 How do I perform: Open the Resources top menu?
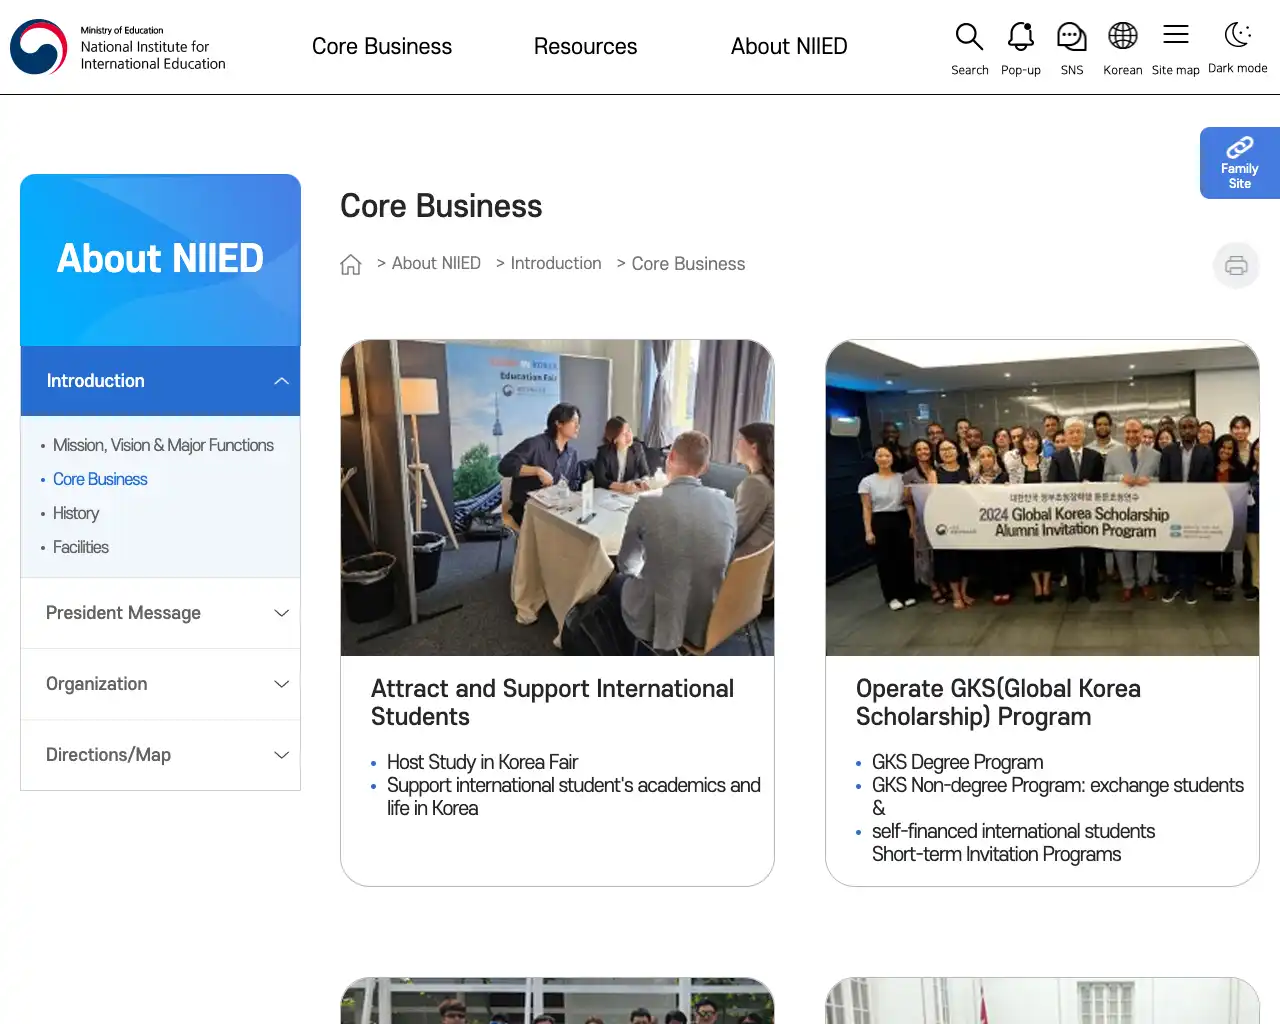(585, 47)
